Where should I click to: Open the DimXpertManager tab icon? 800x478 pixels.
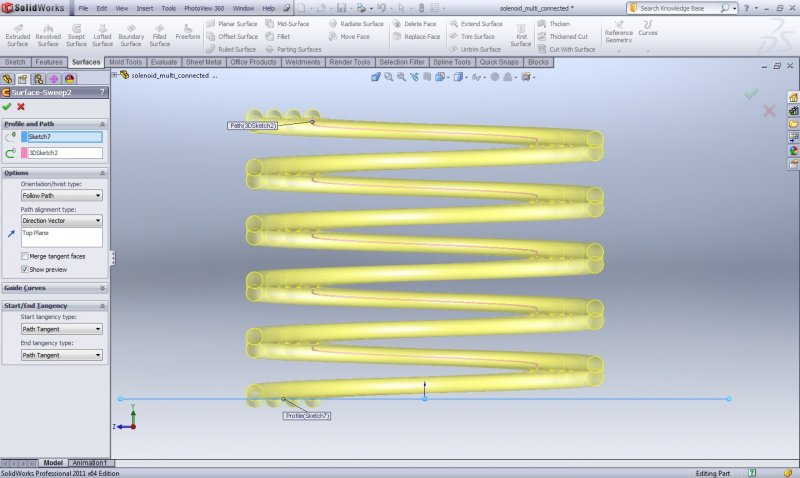click(54, 79)
